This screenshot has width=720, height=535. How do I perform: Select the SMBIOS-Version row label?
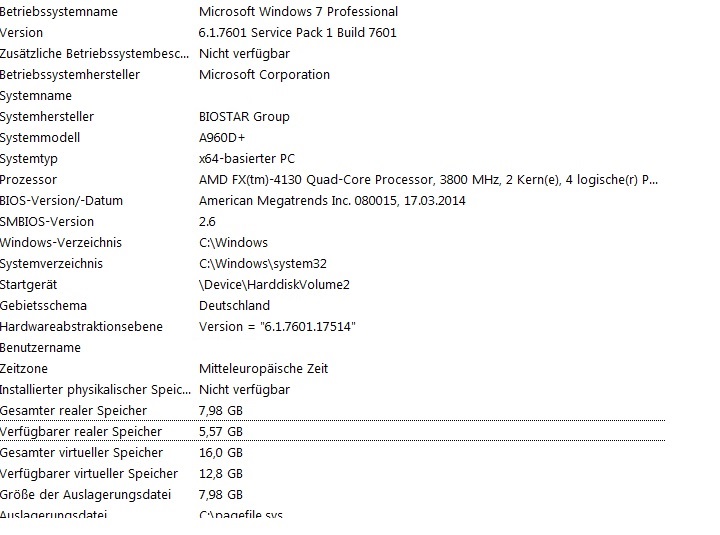47,222
